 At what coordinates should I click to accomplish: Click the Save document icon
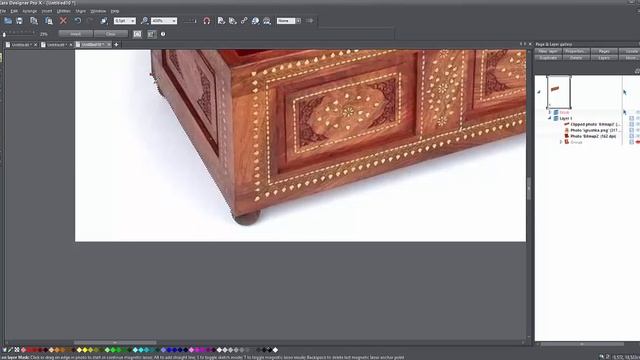pos(19,21)
